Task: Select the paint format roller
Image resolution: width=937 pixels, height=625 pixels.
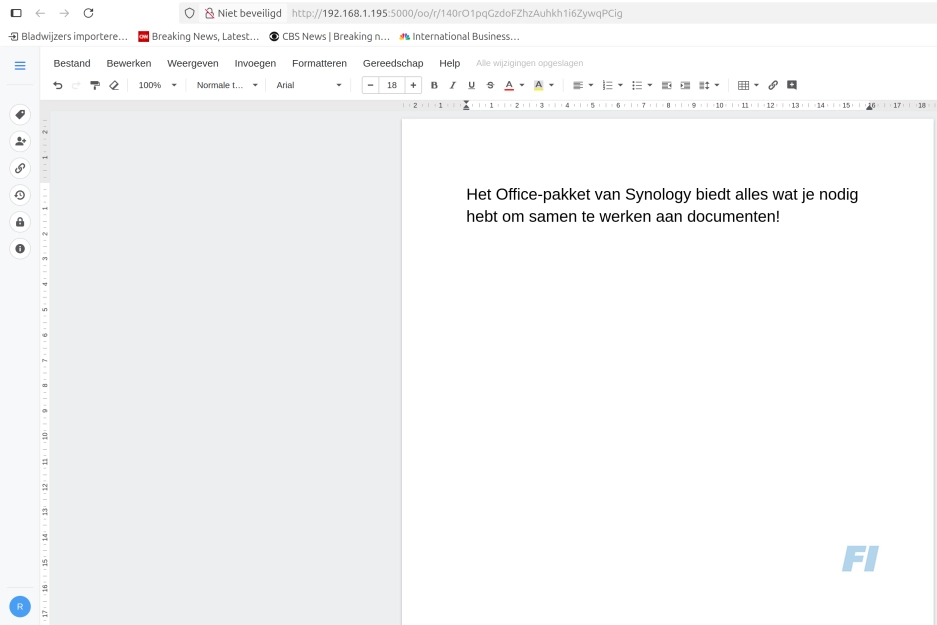Action: click(94, 85)
